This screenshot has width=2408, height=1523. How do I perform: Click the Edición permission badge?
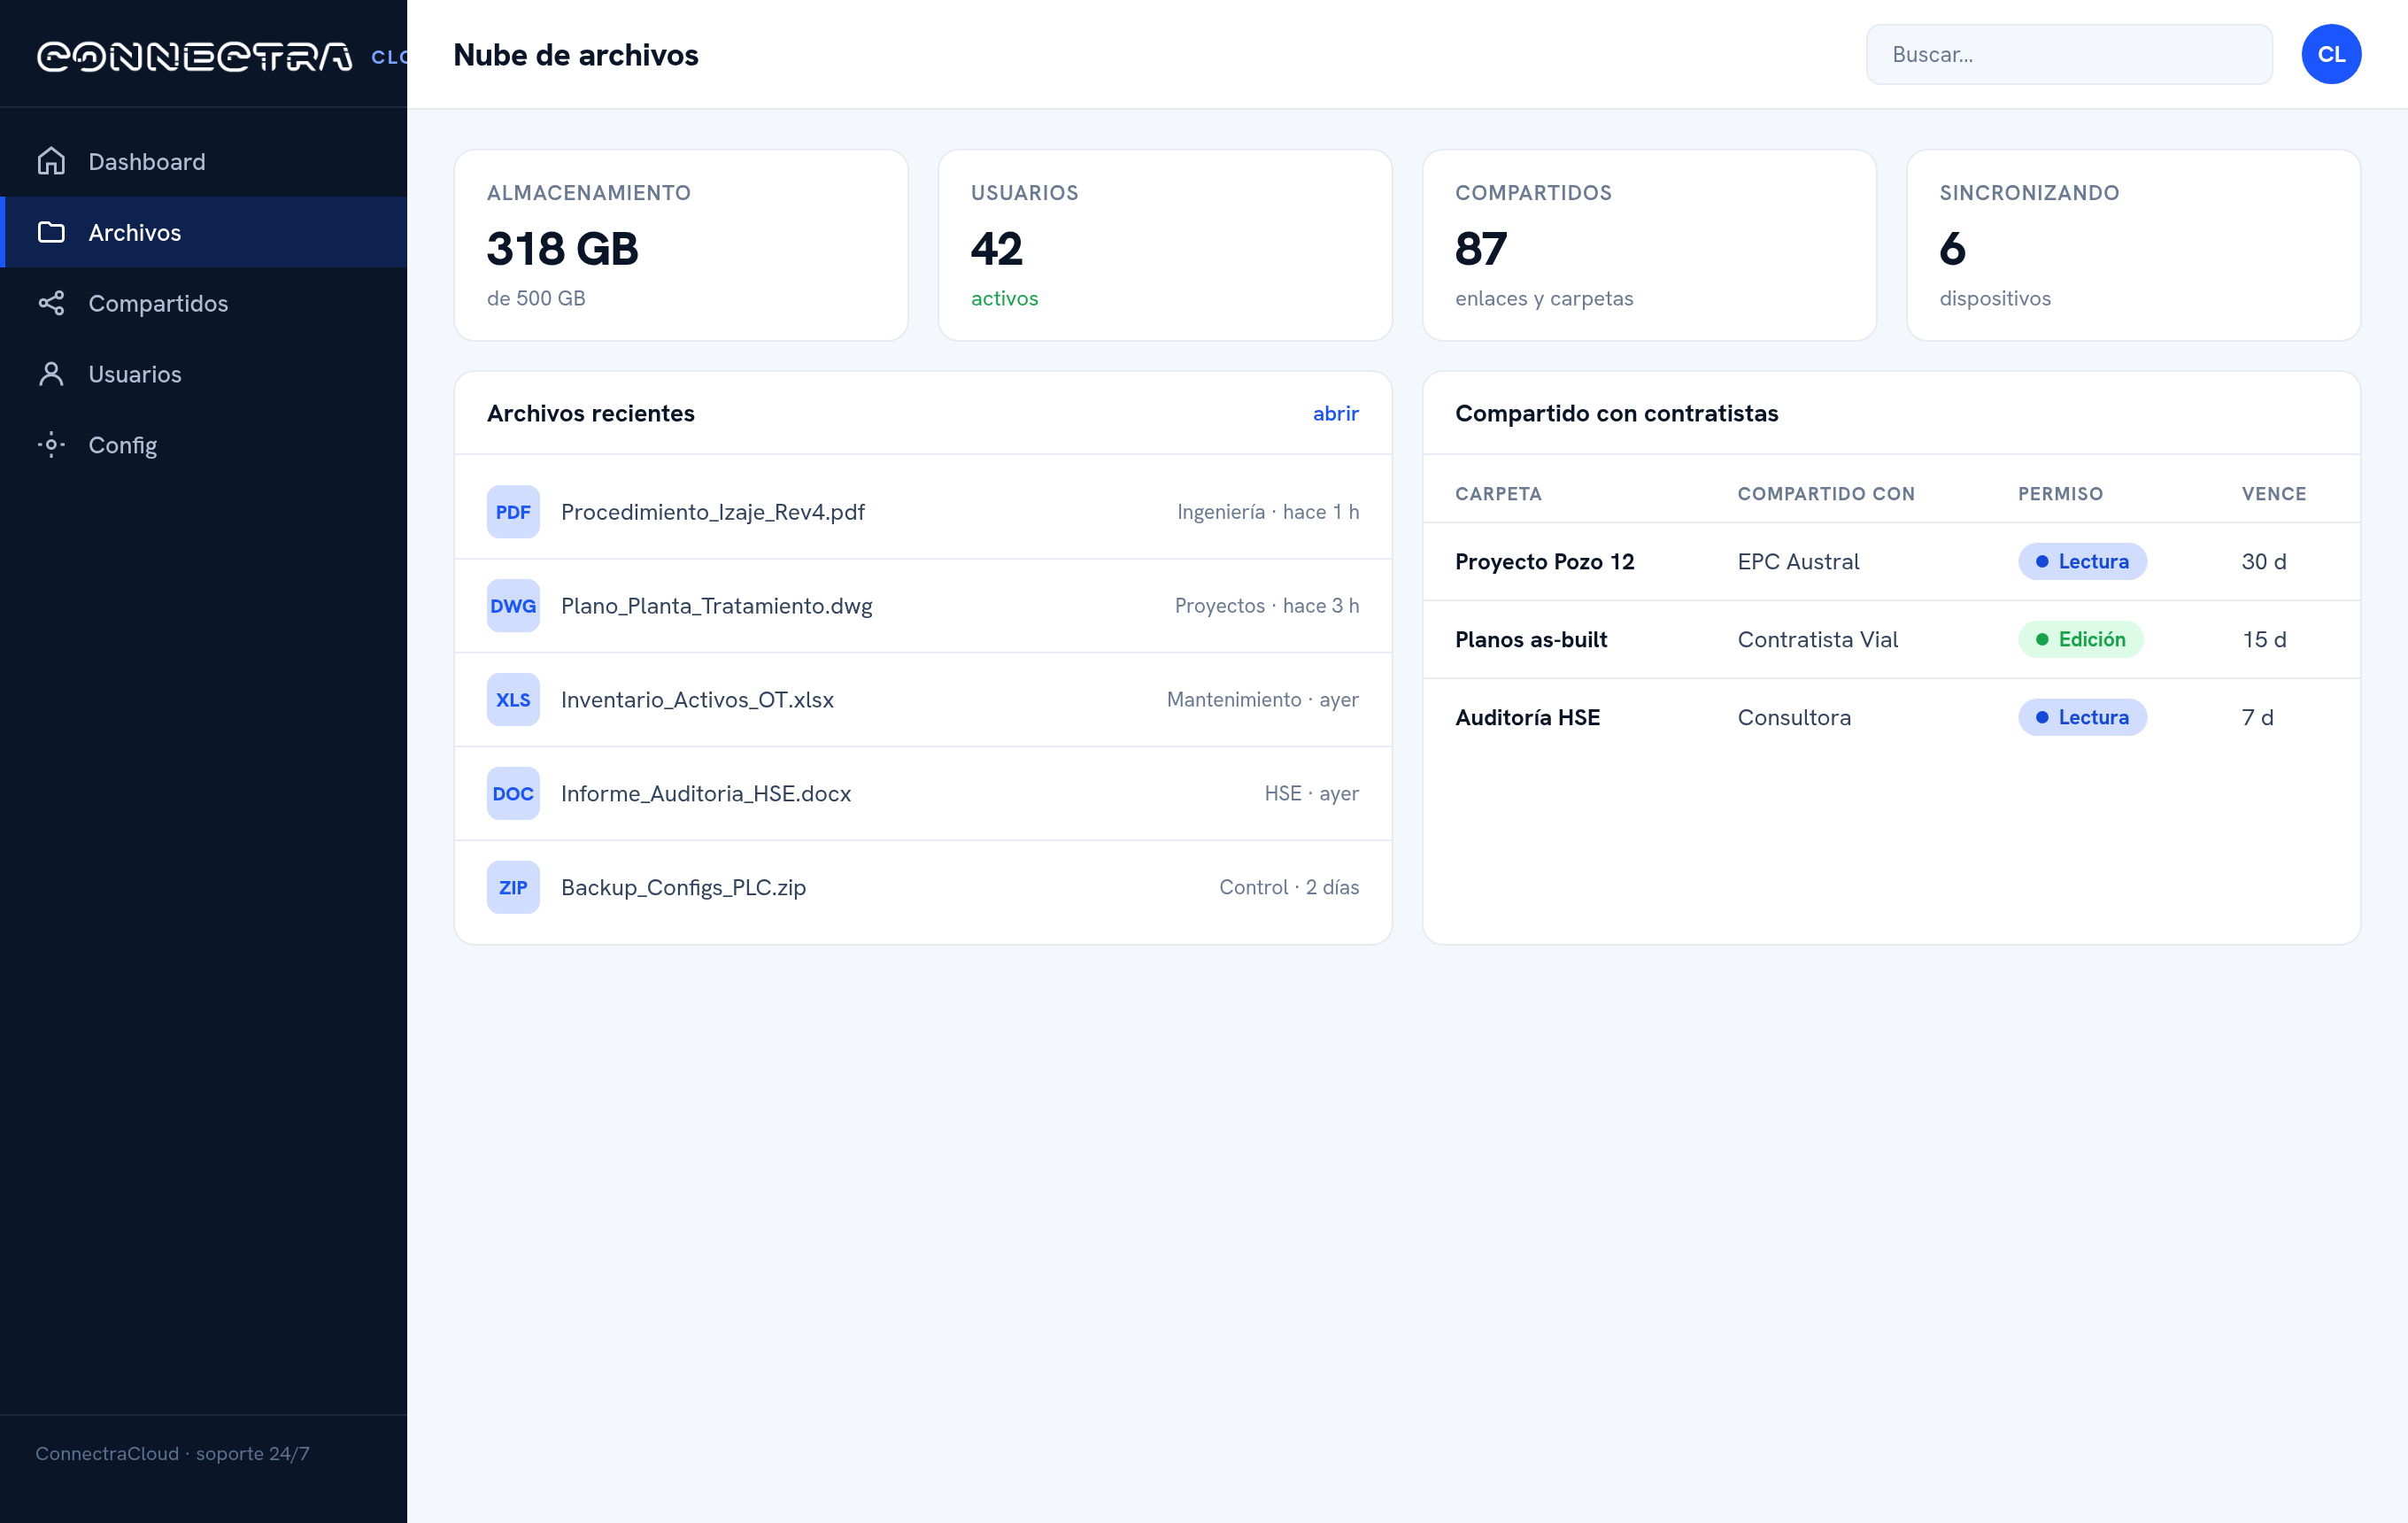pyautogui.click(x=2080, y=640)
